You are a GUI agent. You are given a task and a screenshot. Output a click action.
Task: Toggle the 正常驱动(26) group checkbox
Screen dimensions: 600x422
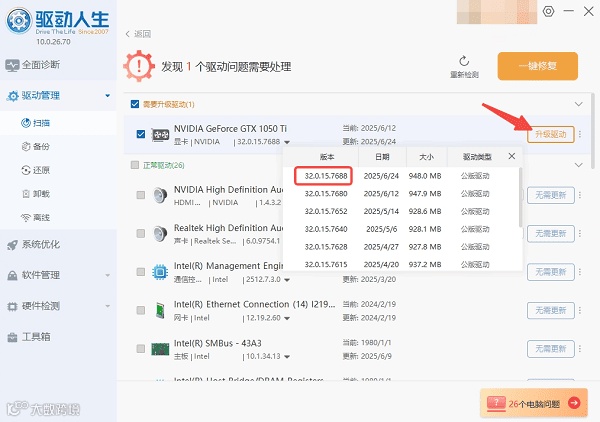135,165
